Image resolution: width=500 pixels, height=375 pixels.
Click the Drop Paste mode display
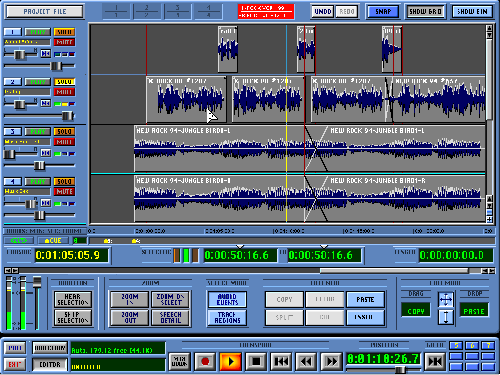474,311
